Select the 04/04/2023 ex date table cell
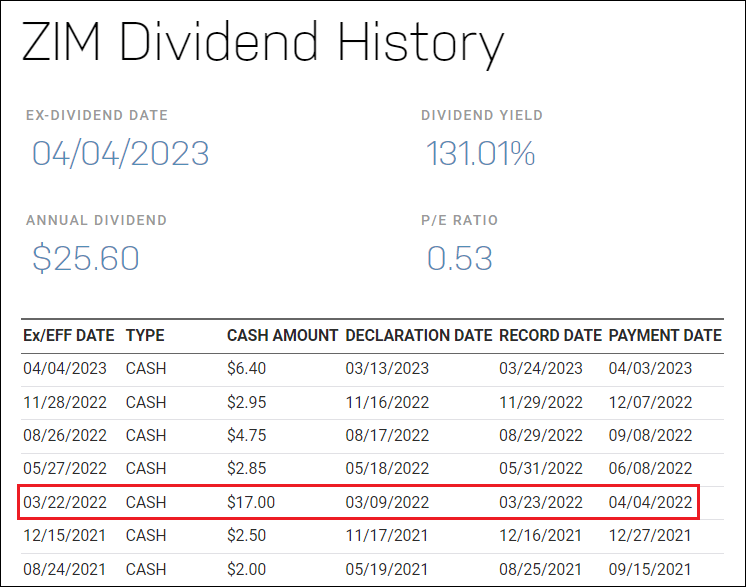 click(65, 368)
